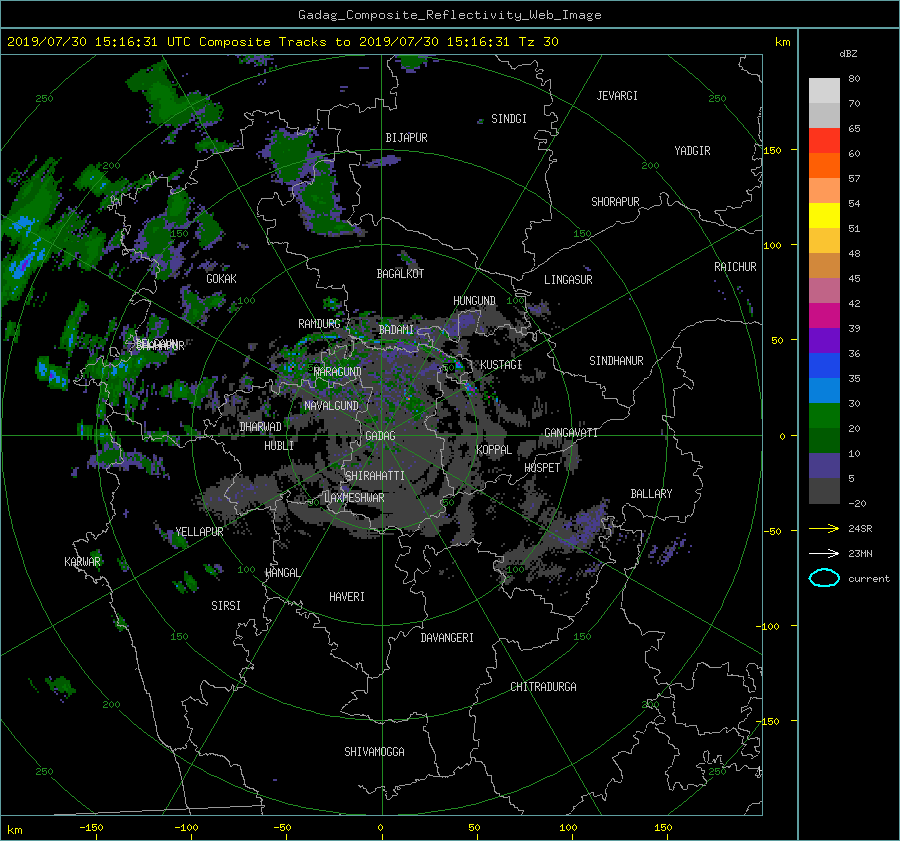
Task: Click the HOSPET city label
Action: [542, 468]
